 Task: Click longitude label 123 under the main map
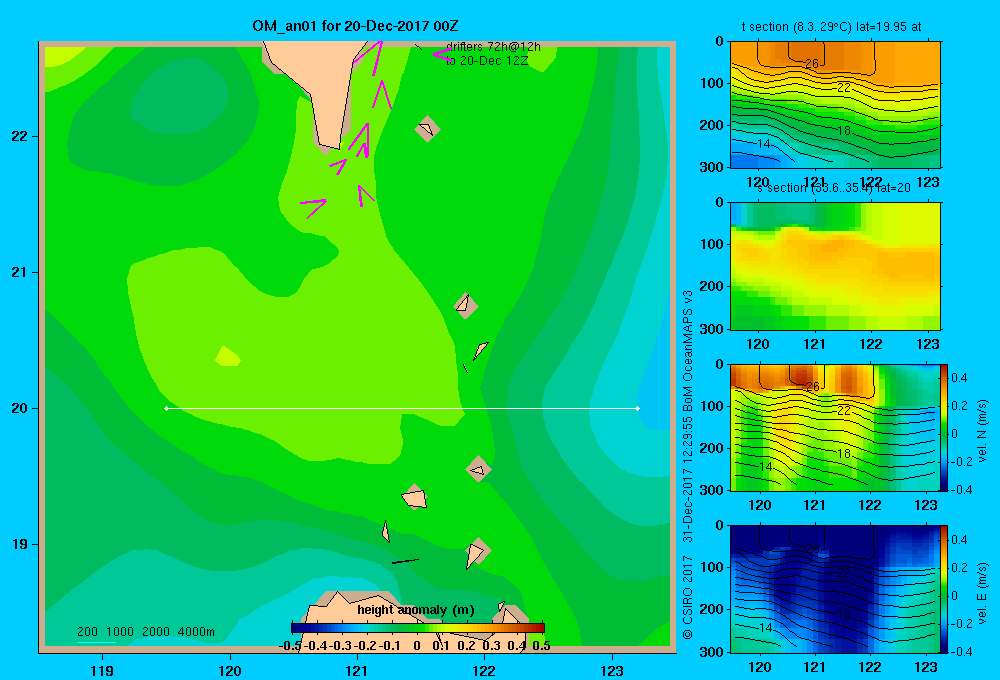click(612, 670)
